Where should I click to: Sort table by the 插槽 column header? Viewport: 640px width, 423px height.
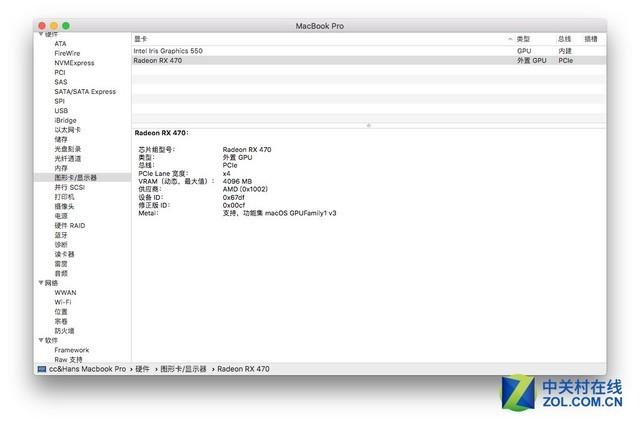pyautogui.click(x=591, y=39)
